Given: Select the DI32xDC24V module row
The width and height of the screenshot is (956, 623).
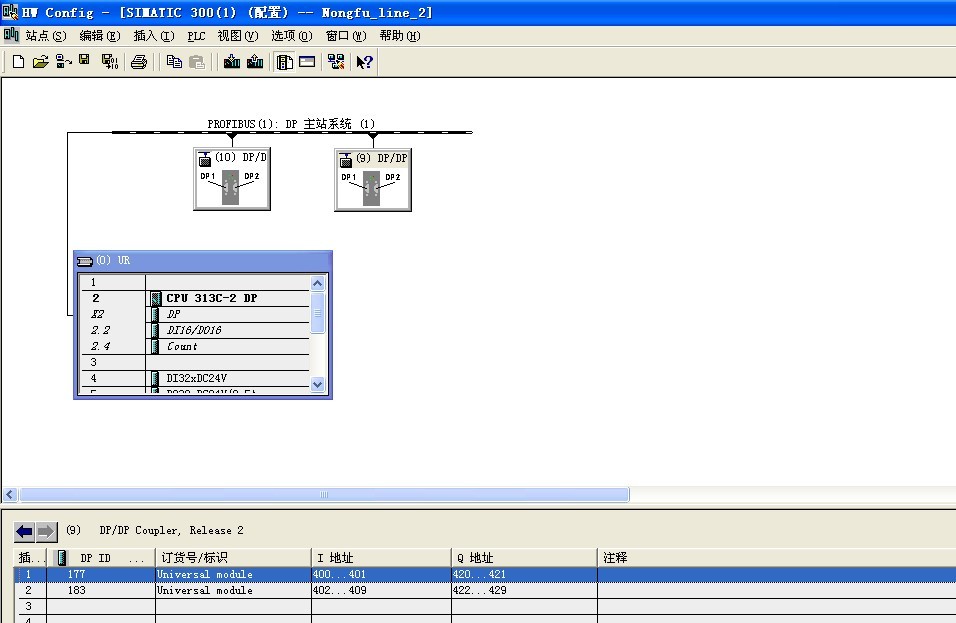Looking at the screenshot, I should tap(196, 378).
